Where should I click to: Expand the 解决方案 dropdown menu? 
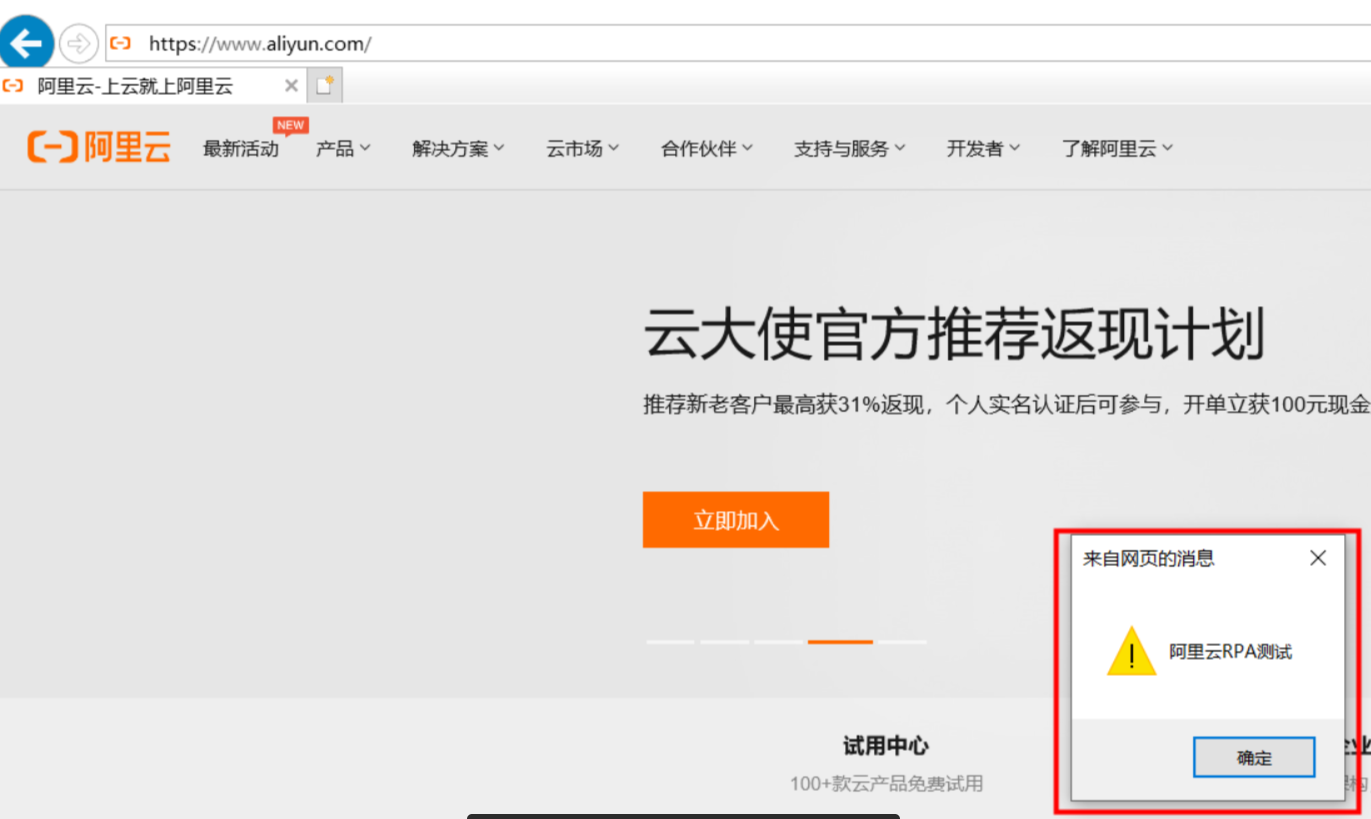coord(458,149)
